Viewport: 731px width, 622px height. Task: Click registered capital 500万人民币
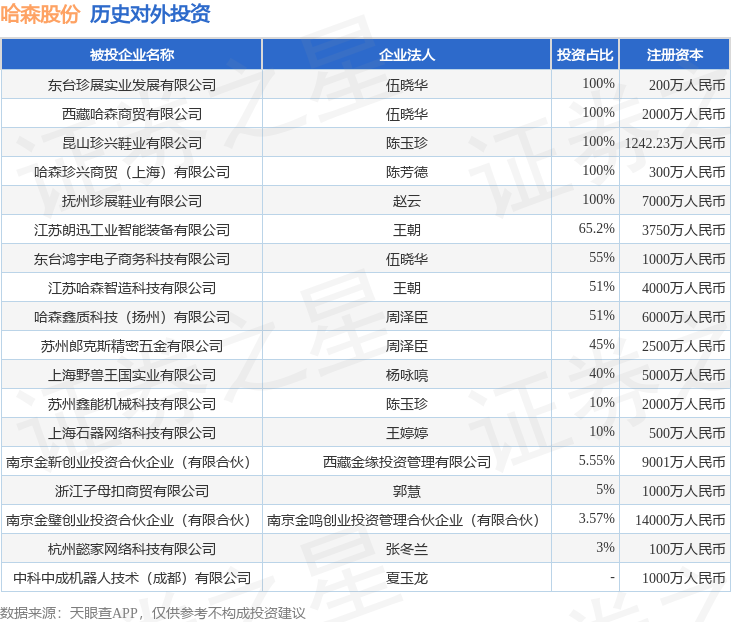(687, 433)
